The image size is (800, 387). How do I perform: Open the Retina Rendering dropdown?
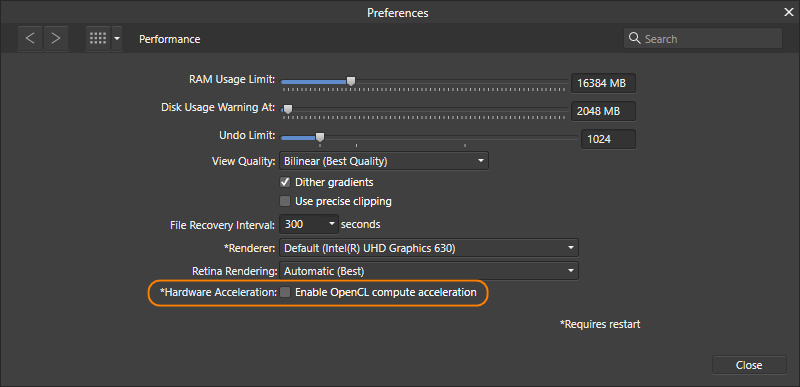pyautogui.click(x=429, y=271)
